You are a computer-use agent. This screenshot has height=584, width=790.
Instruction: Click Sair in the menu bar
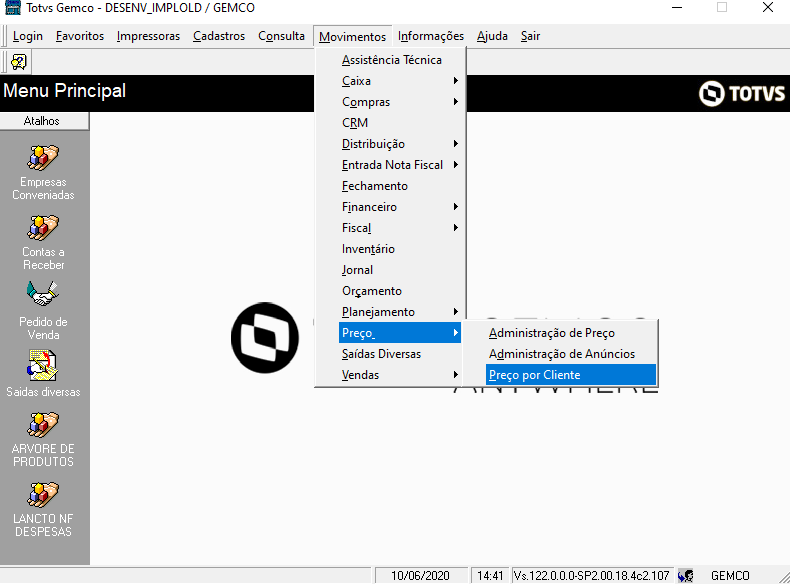[530, 36]
